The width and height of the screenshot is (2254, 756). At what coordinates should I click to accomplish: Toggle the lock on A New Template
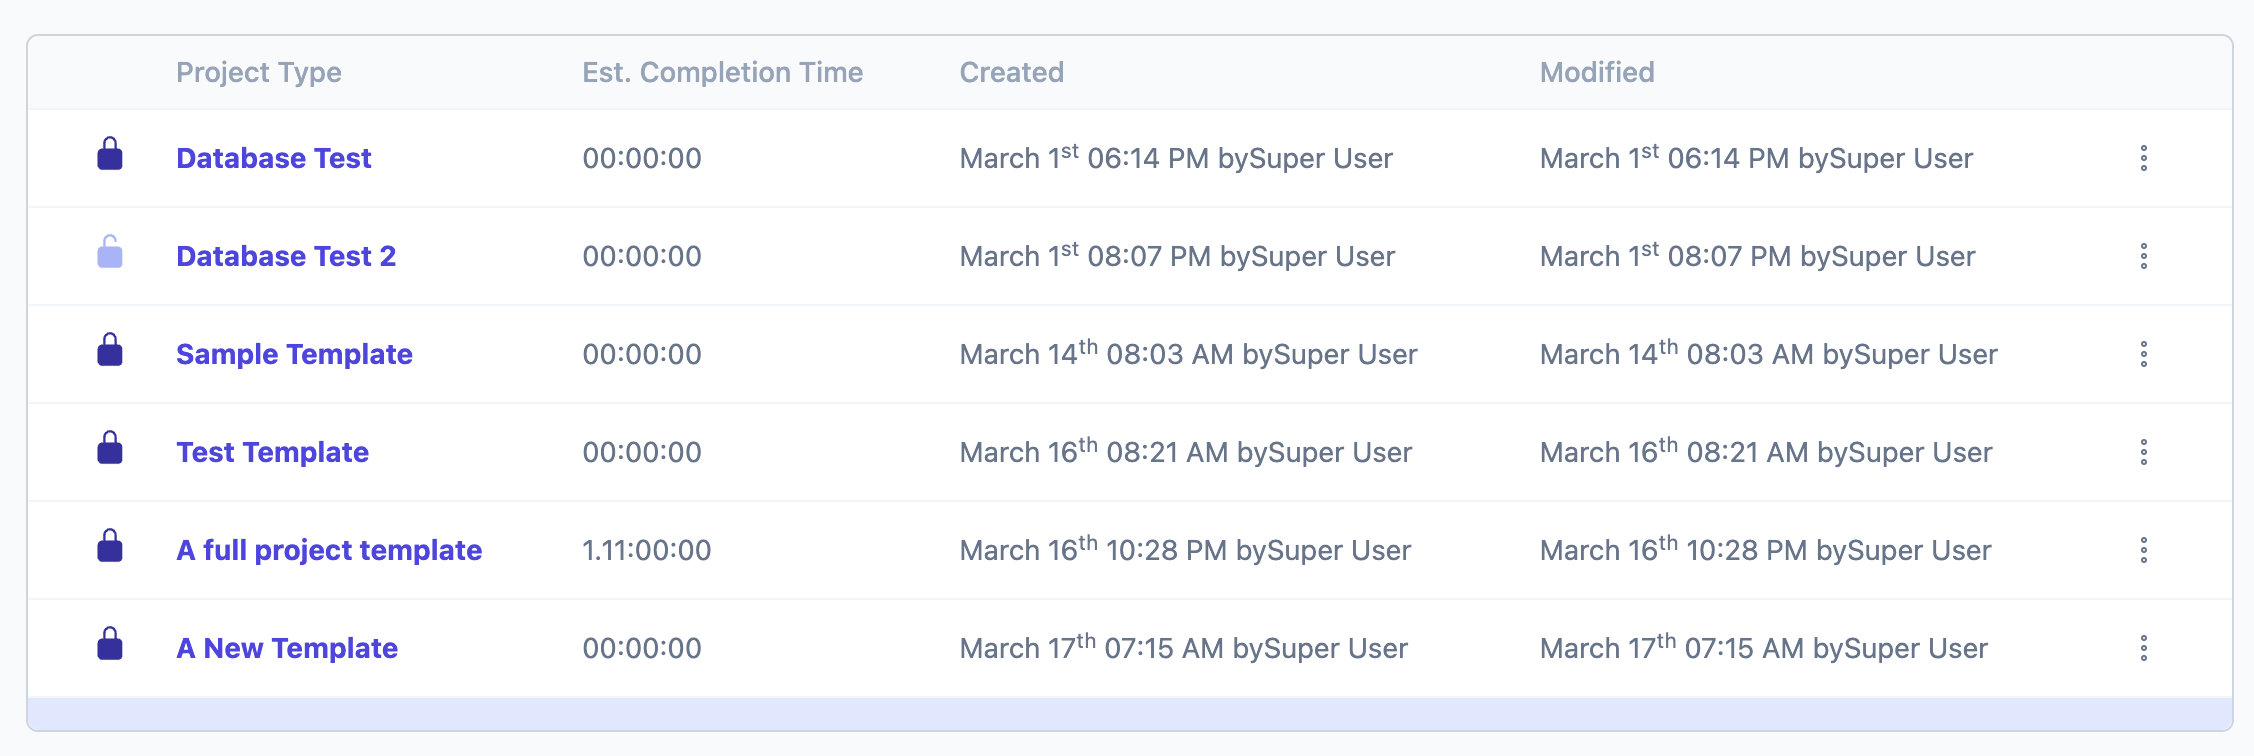tap(110, 644)
